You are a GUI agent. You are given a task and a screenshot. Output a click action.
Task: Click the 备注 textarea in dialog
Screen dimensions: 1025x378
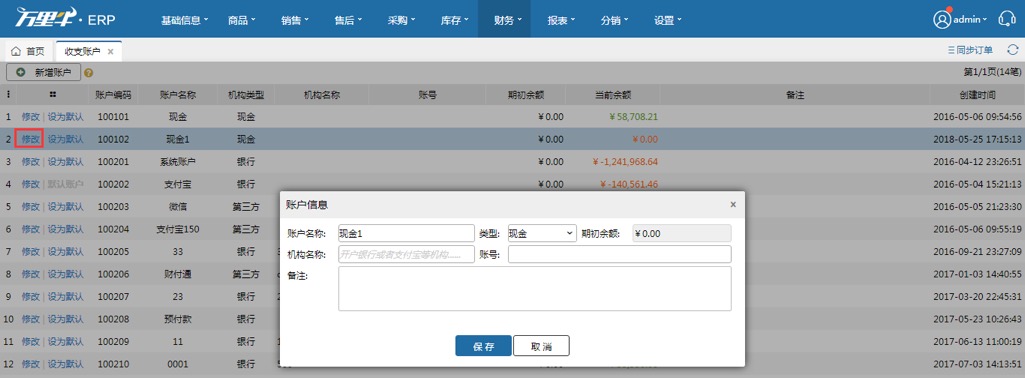pyautogui.click(x=535, y=288)
